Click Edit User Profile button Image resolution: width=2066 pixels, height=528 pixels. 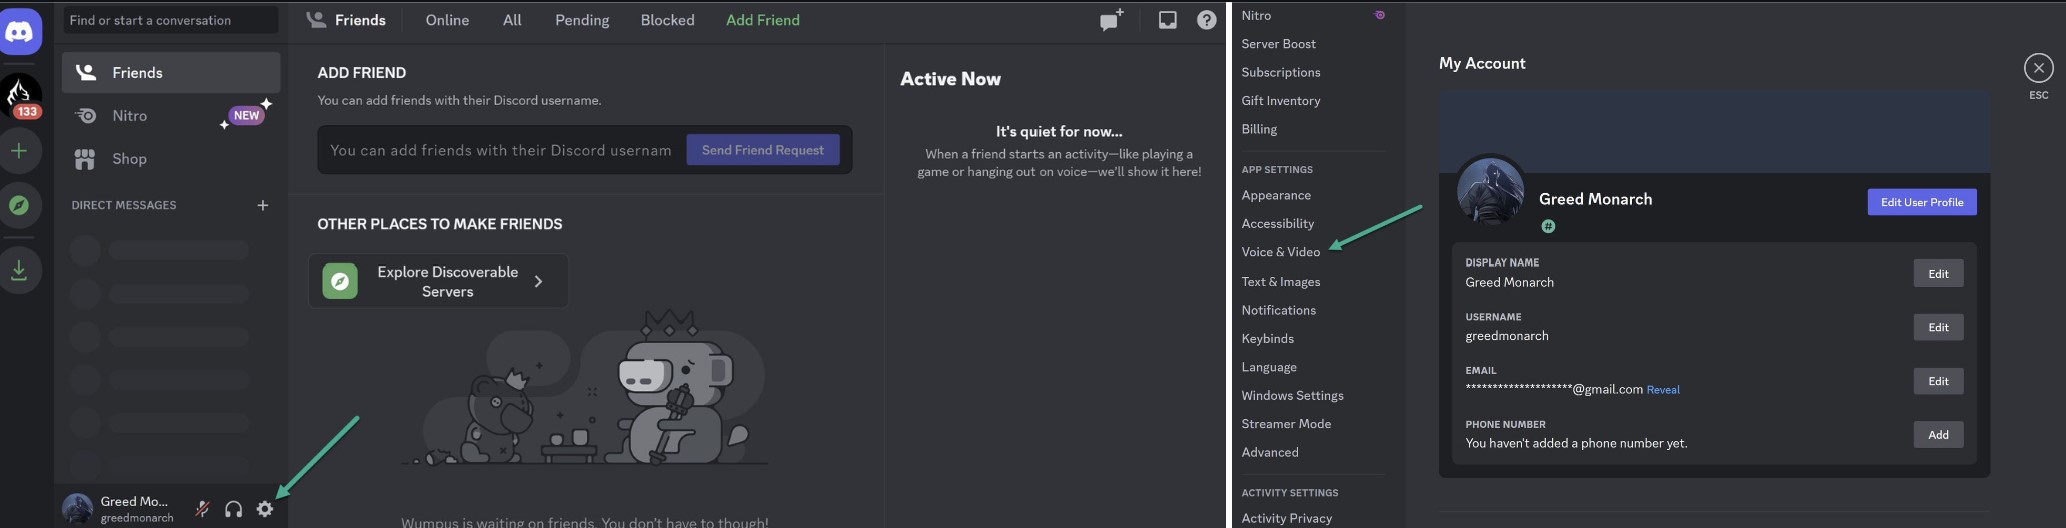point(1921,202)
